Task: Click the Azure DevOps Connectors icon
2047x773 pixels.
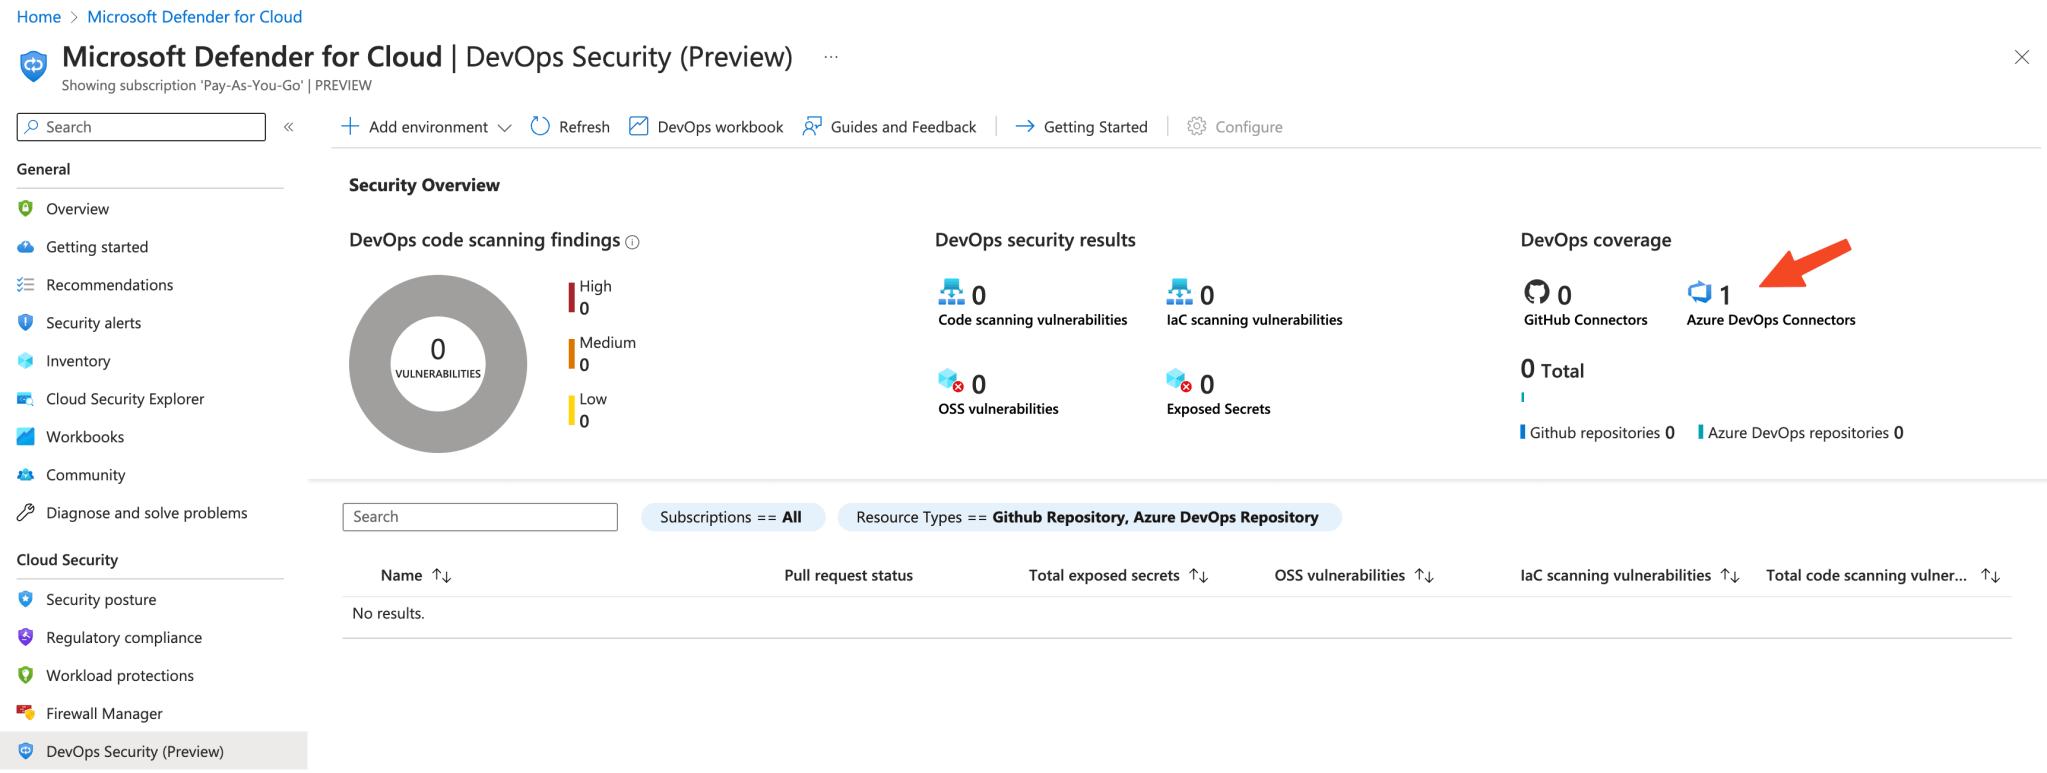Action: (x=1699, y=292)
